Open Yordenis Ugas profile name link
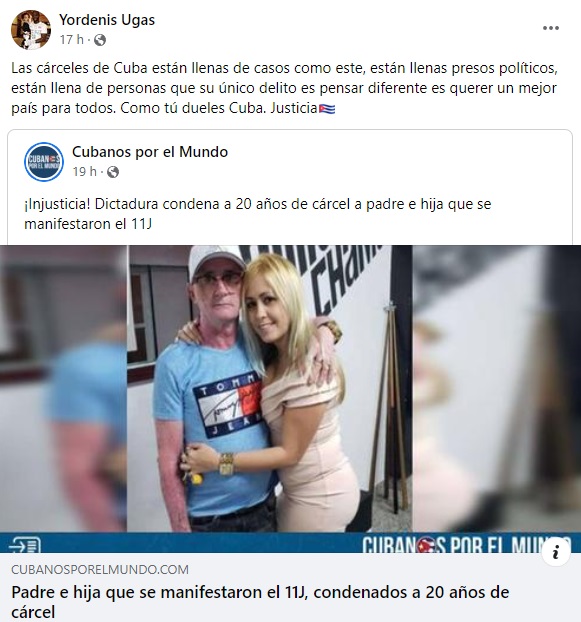 (107, 20)
